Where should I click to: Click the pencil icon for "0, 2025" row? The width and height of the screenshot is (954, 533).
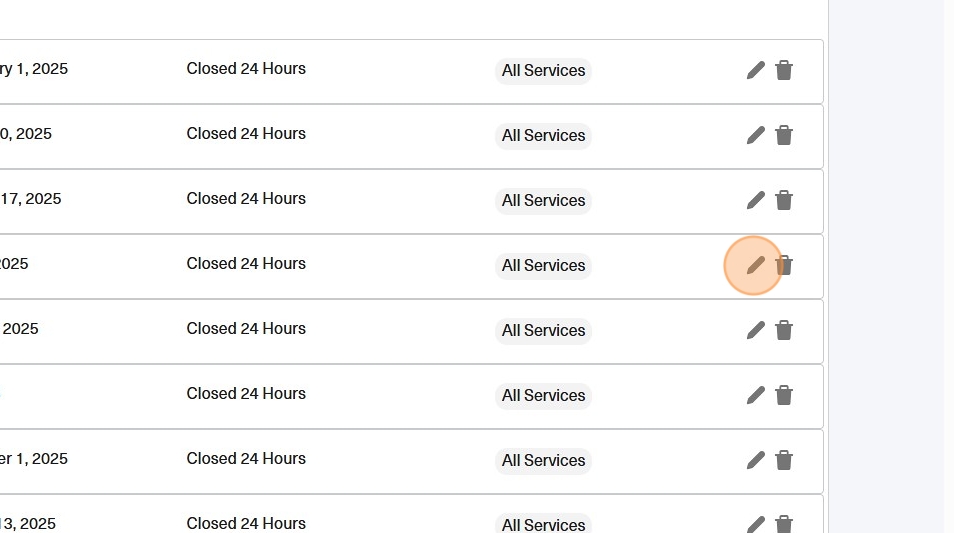coord(755,135)
